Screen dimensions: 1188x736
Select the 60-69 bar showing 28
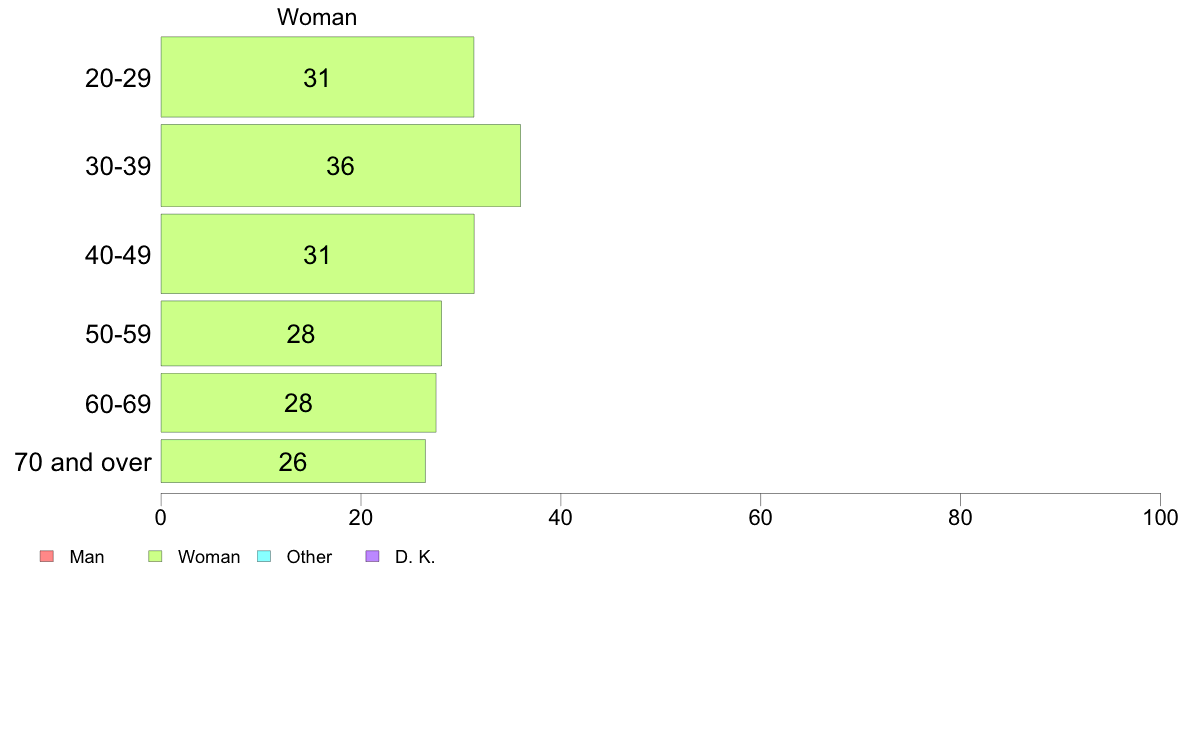[299, 402]
